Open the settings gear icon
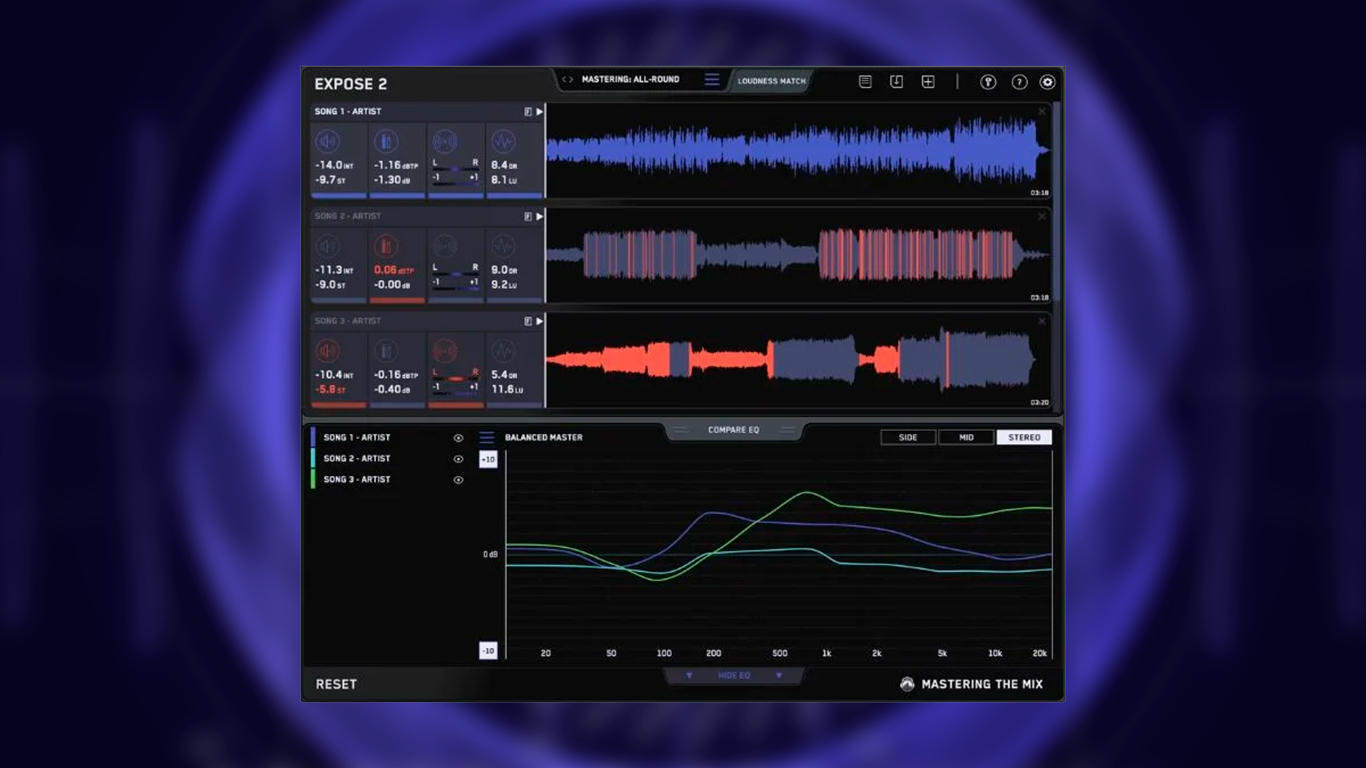Viewport: 1366px width, 768px height. [x=1048, y=82]
